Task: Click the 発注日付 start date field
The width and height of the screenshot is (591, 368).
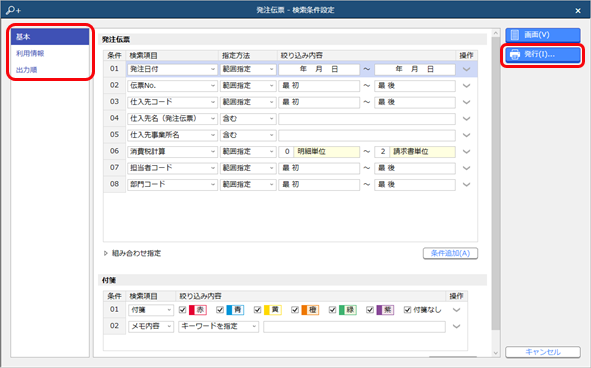Action: 319,69
